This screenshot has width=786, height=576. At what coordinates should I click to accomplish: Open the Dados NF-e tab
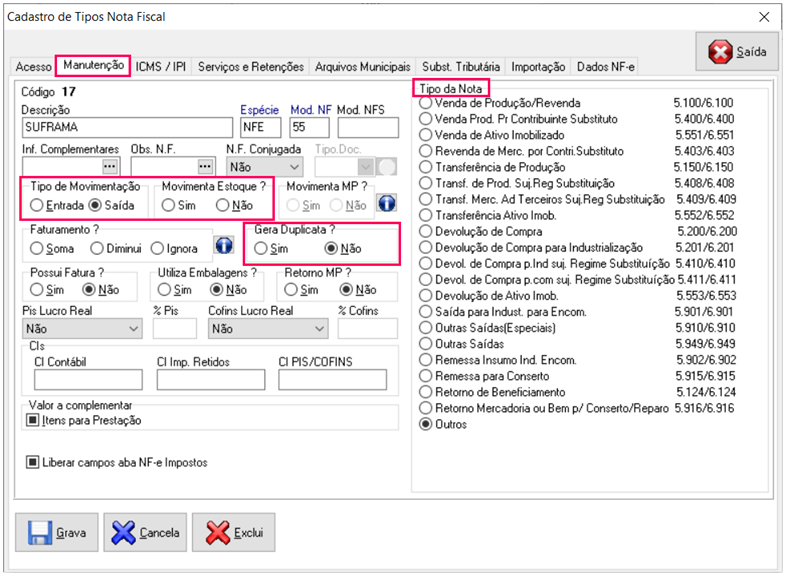(x=606, y=66)
